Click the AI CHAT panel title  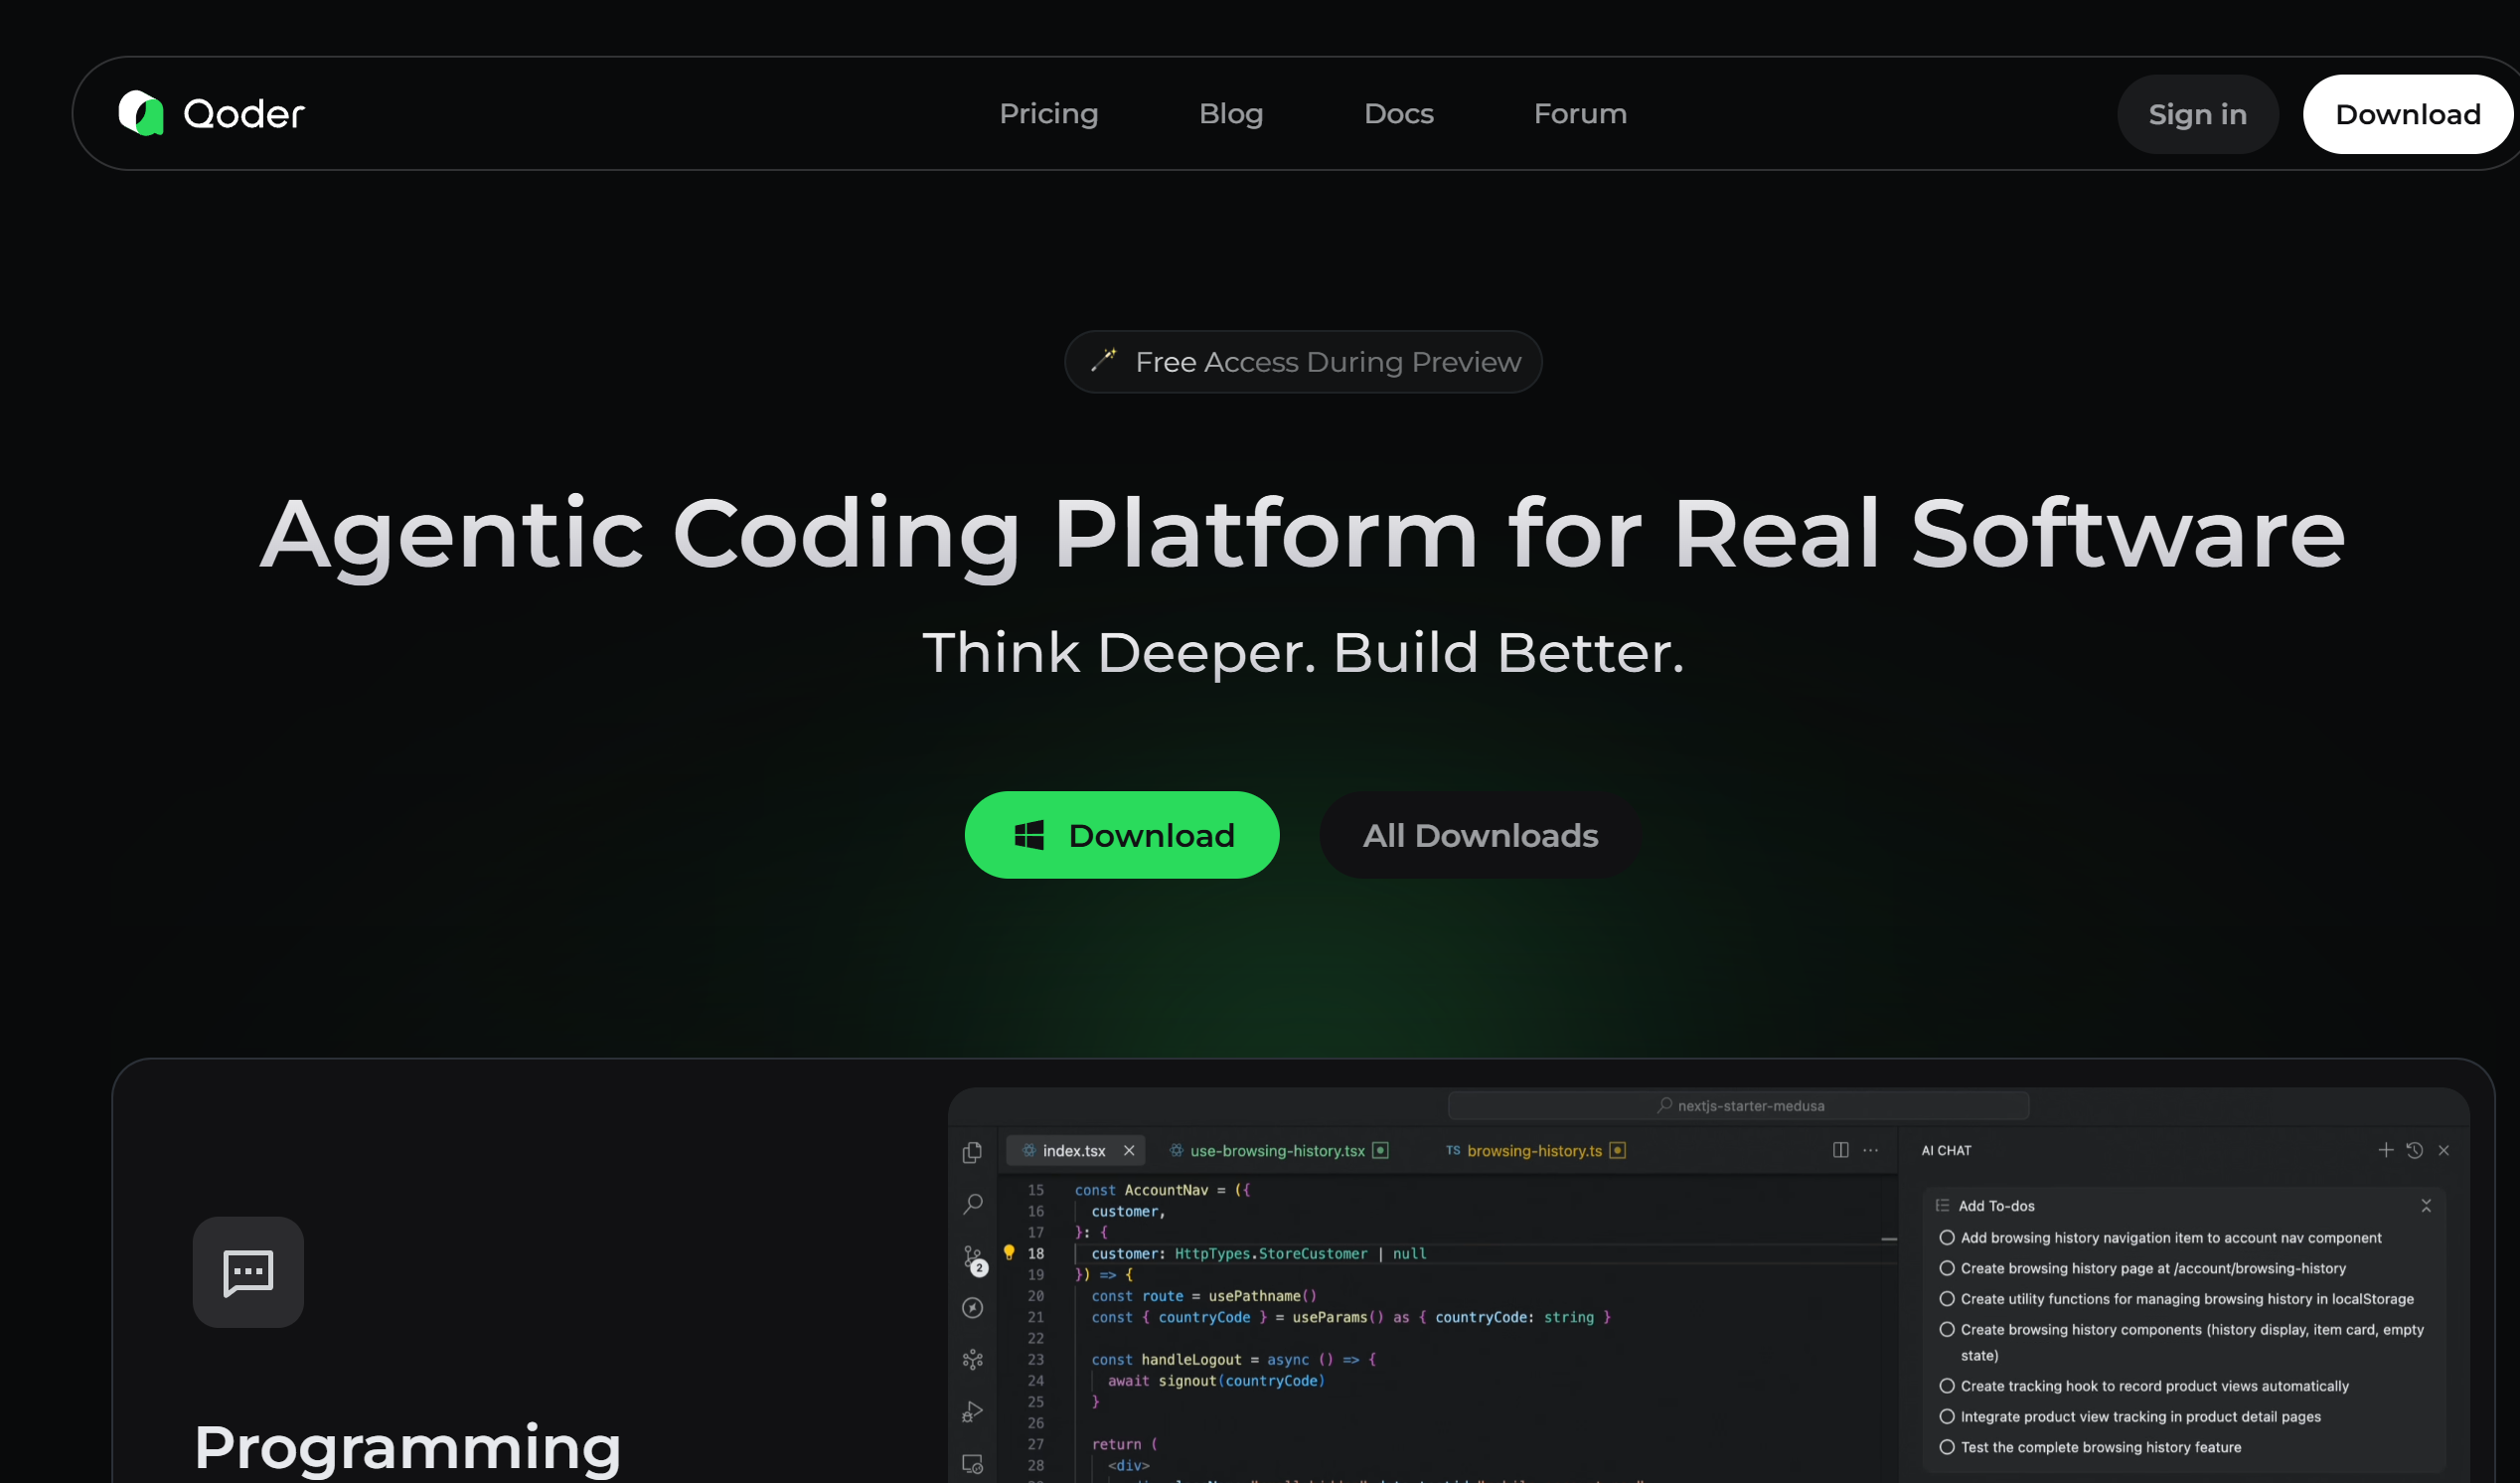tap(1946, 1151)
